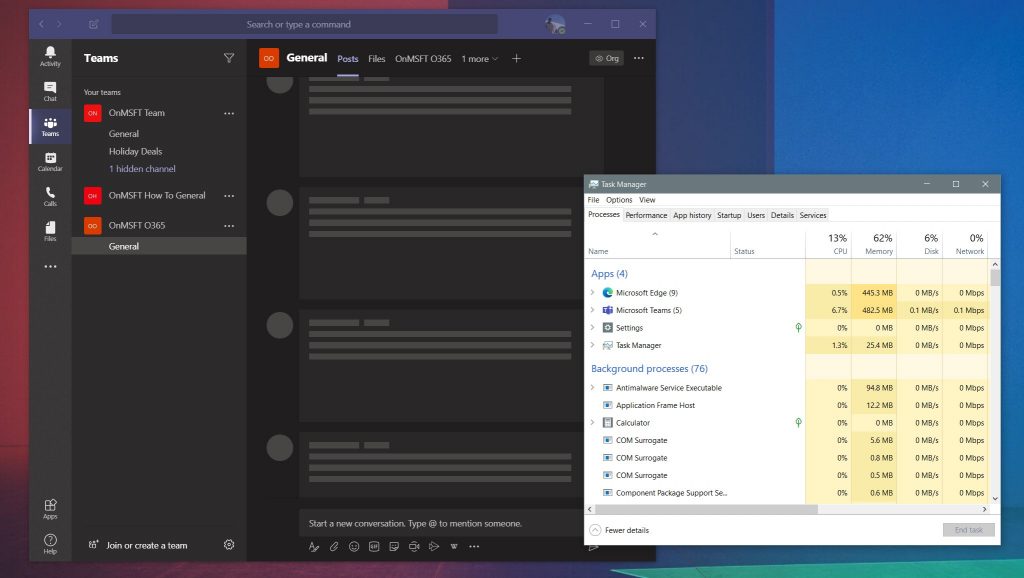Image resolution: width=1024 pixels, height=578 pixels.
Task: Open Calls in the Teams sidebar
Action: pyautogui.click(x=50, y=196)
